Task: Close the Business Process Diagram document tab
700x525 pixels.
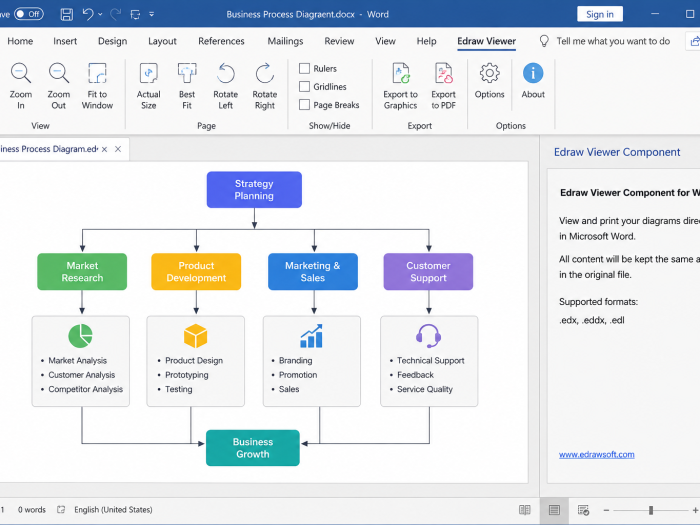Action: point(104,149)
